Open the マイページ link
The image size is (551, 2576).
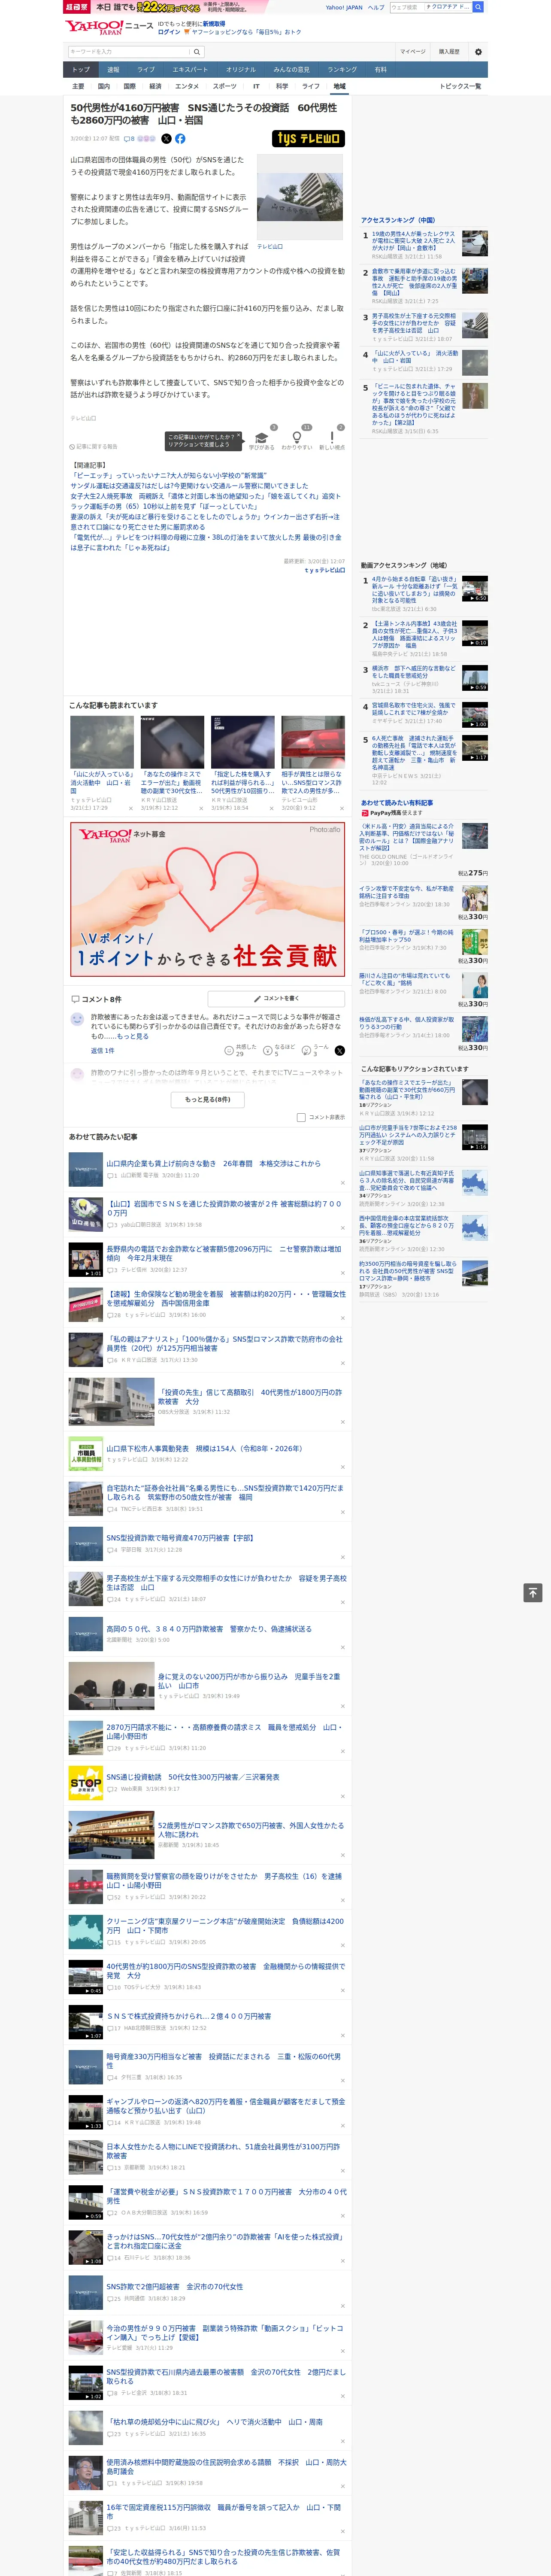click(413, 52)
